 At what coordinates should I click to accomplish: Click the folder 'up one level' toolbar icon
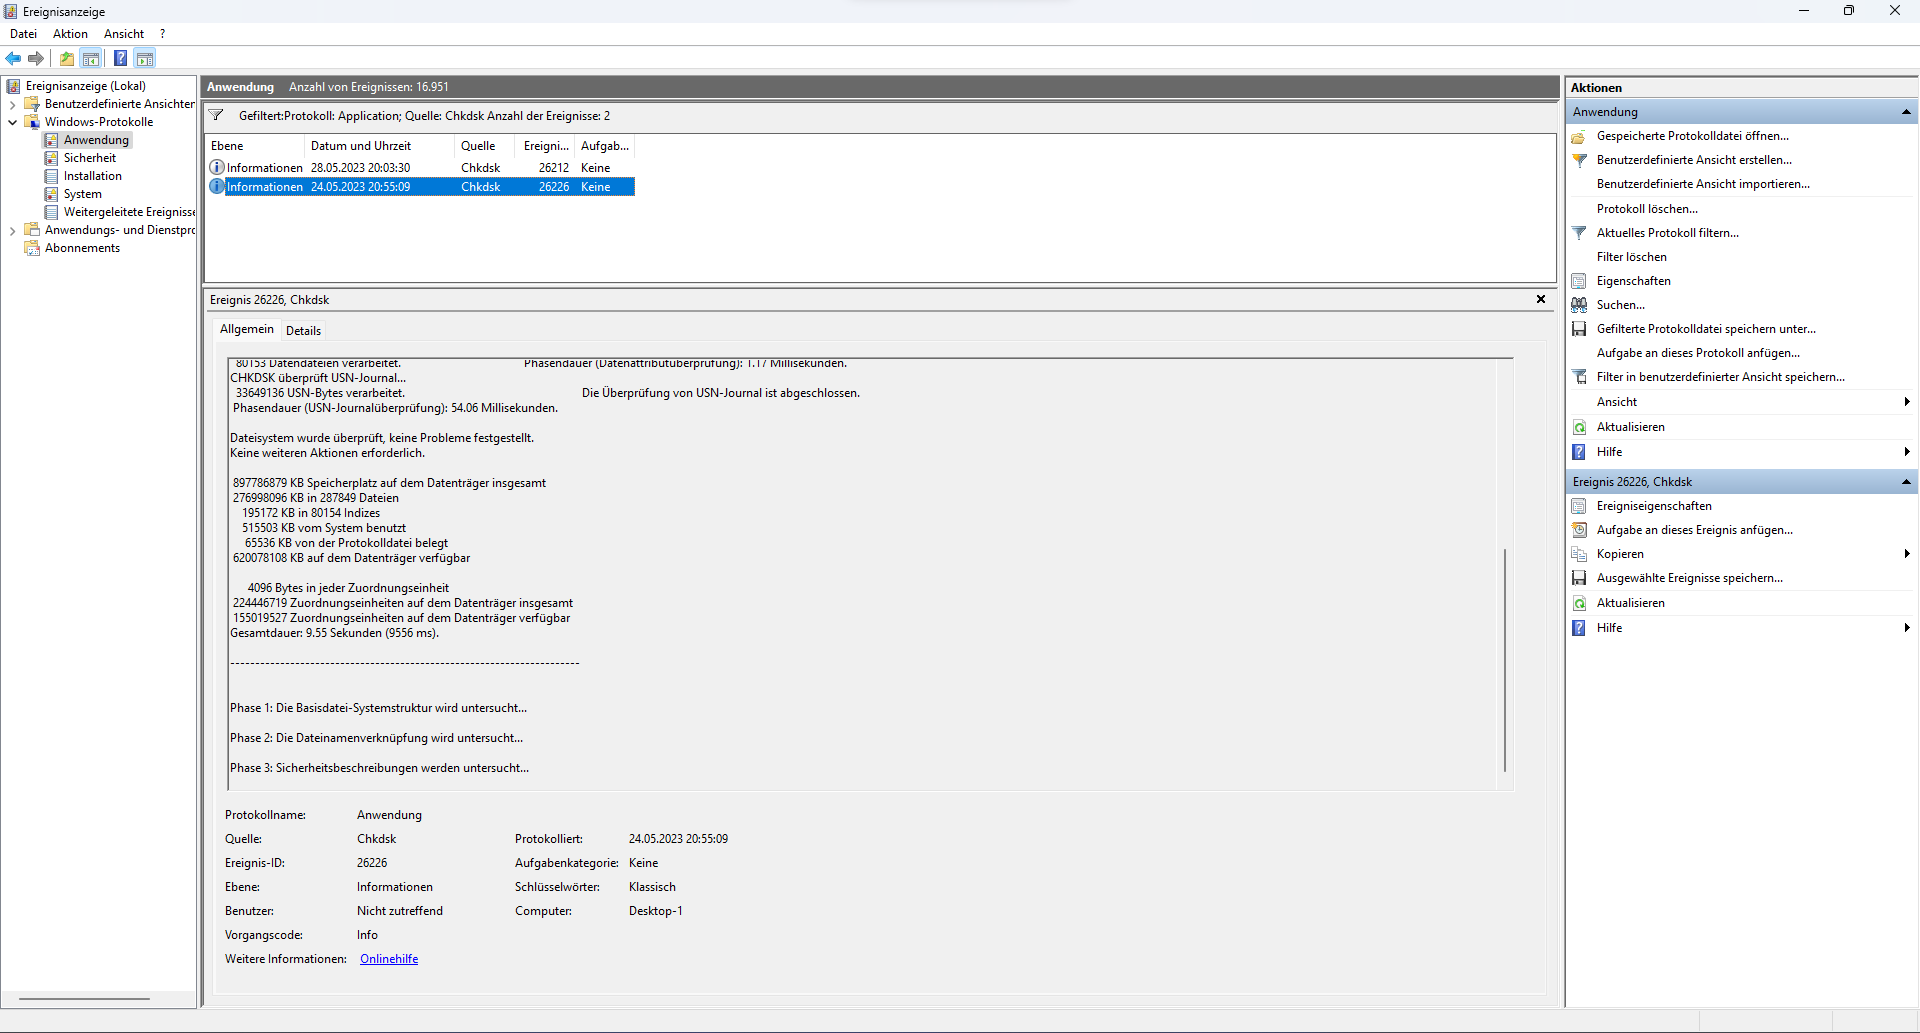(x=67, y=58)
